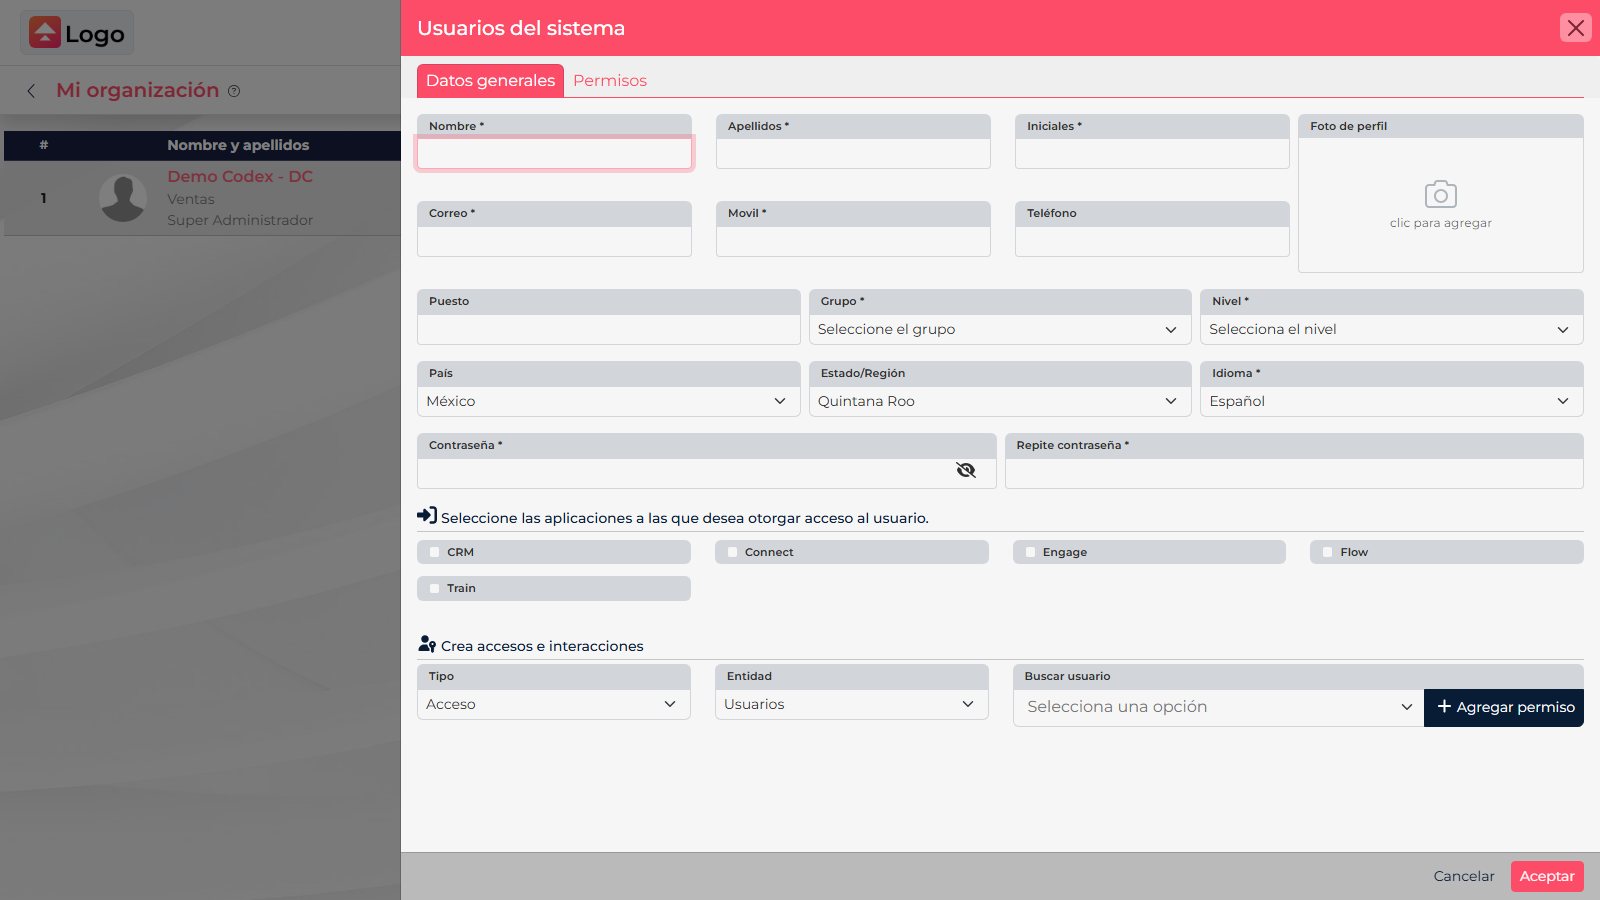Viewport: 1600px width, 900px height.
Task: Open the help icon next to Mi organización
Action: (x=234, y=91)
